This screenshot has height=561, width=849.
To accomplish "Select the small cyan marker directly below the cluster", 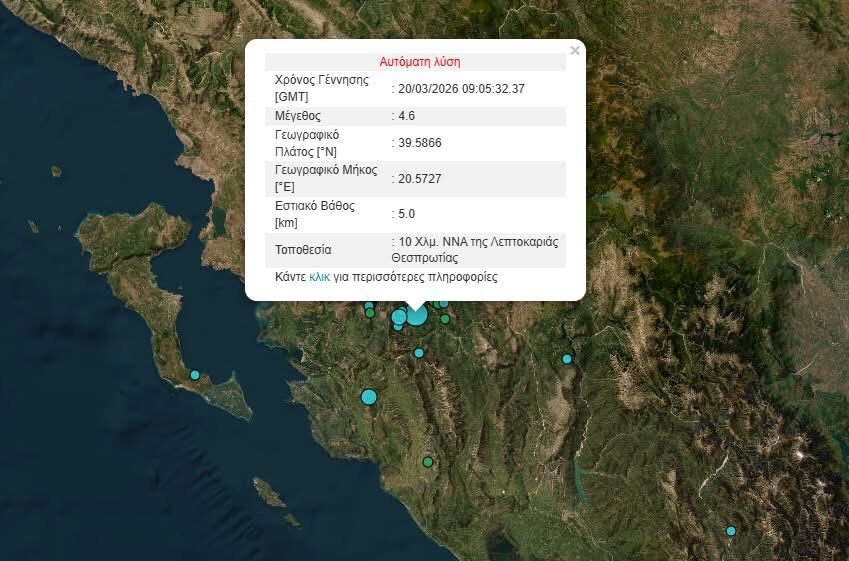I will (419, 352).
